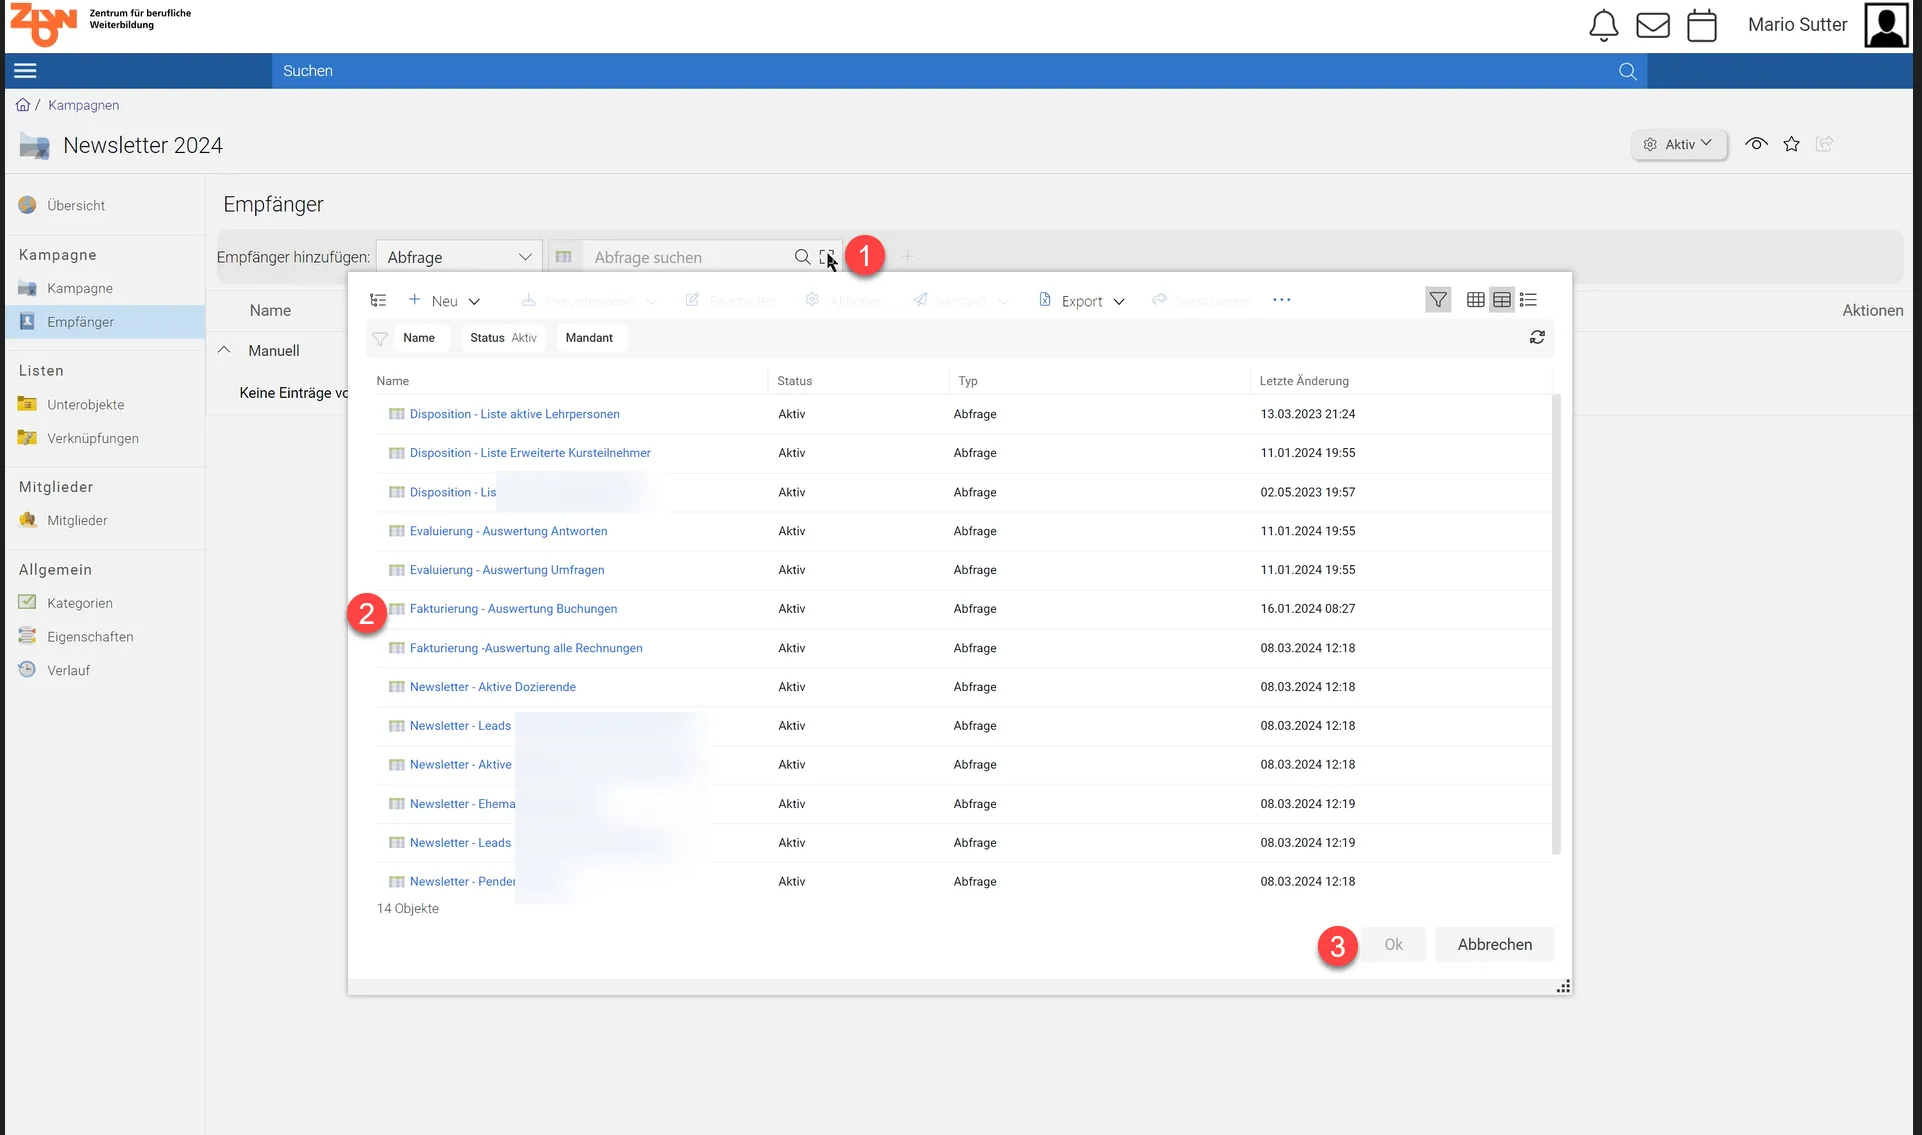This screenshot has height=1135, width=1922.
Task: Open the Abfrage selection dialog icon
Action: tap(827, 257)
